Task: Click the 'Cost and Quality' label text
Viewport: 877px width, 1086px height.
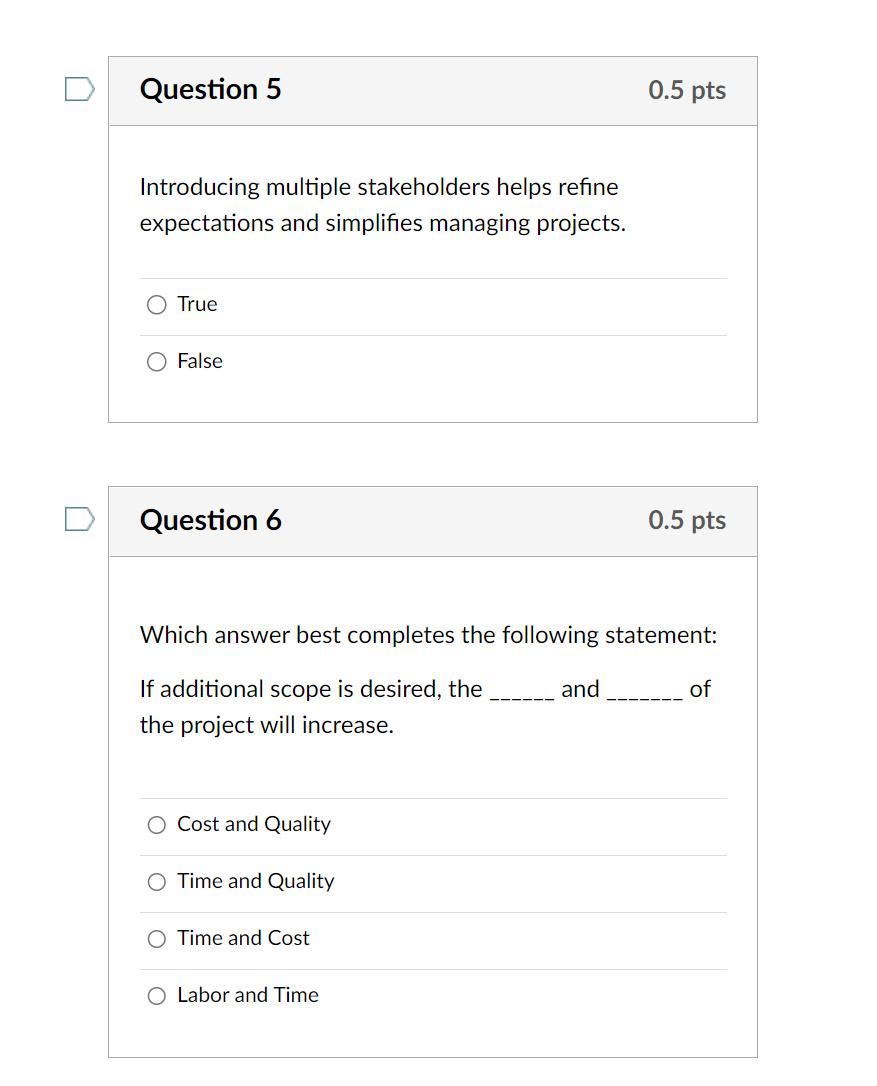Action: point(254,824)
